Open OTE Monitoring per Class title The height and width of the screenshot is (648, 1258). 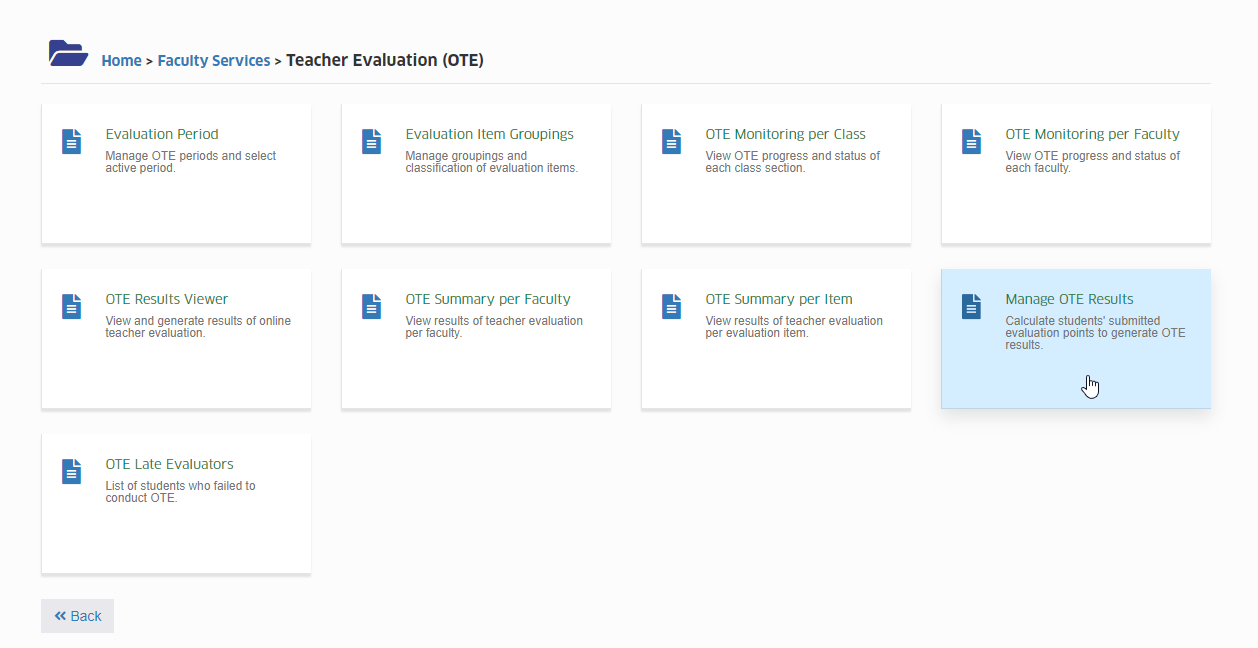(x=786, y=134)
